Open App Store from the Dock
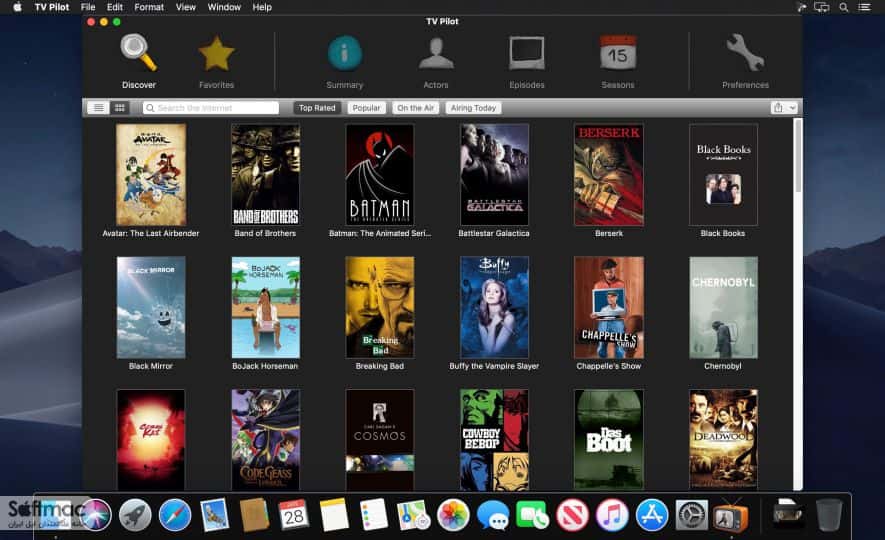This screenshot has width=885, height=540. coord(652,515)
